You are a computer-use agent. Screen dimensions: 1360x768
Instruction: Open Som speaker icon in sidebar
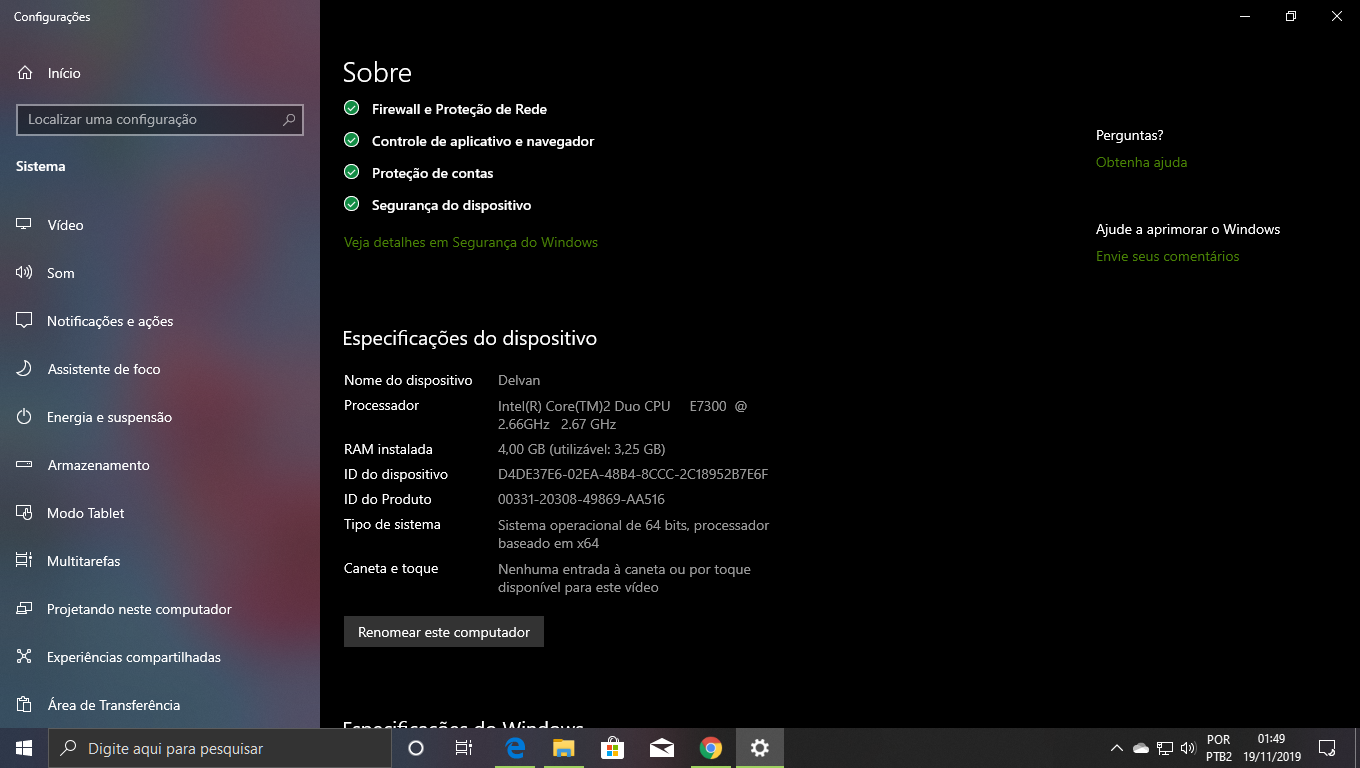coord(25,273)
